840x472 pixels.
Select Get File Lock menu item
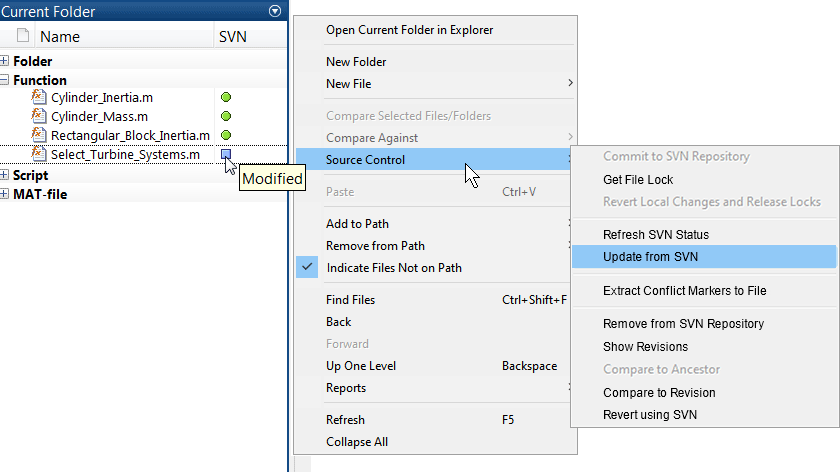(638, 180)
